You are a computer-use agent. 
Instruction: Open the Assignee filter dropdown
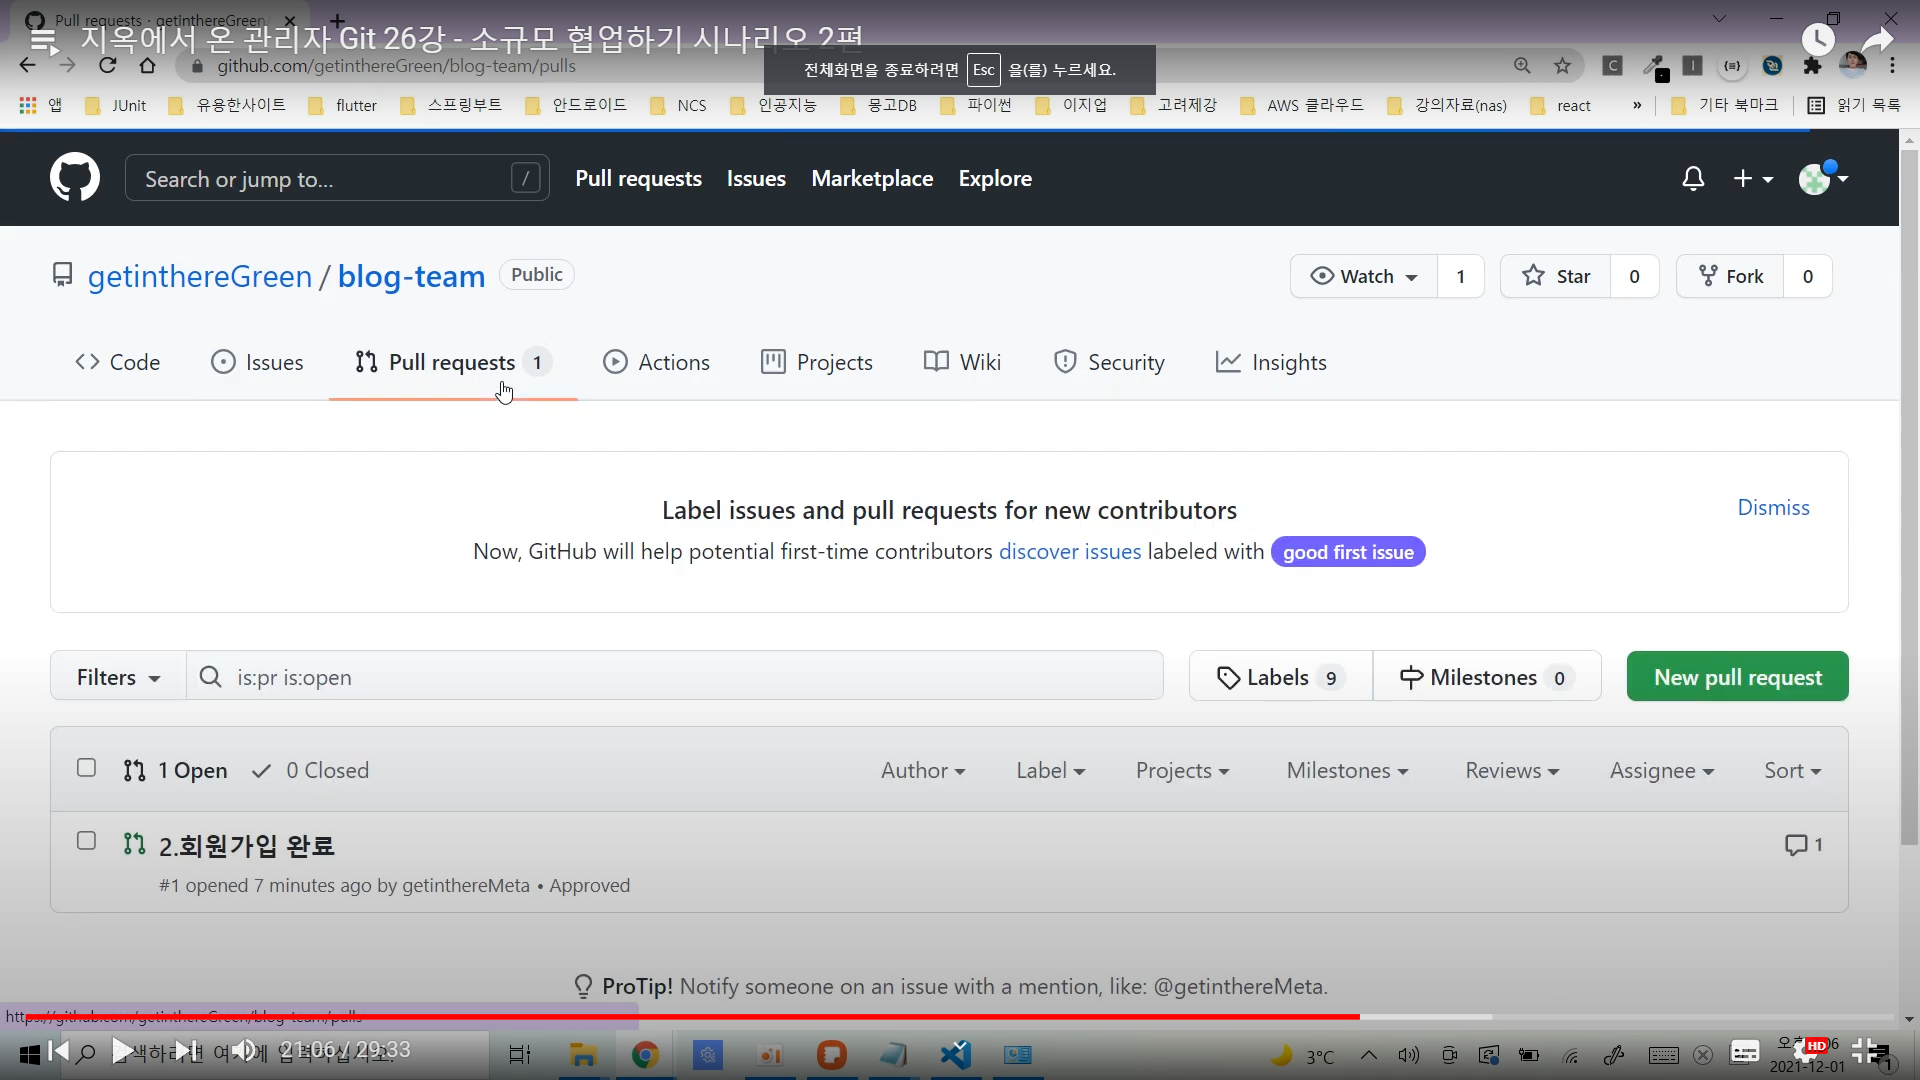[x=1662, y=771]
